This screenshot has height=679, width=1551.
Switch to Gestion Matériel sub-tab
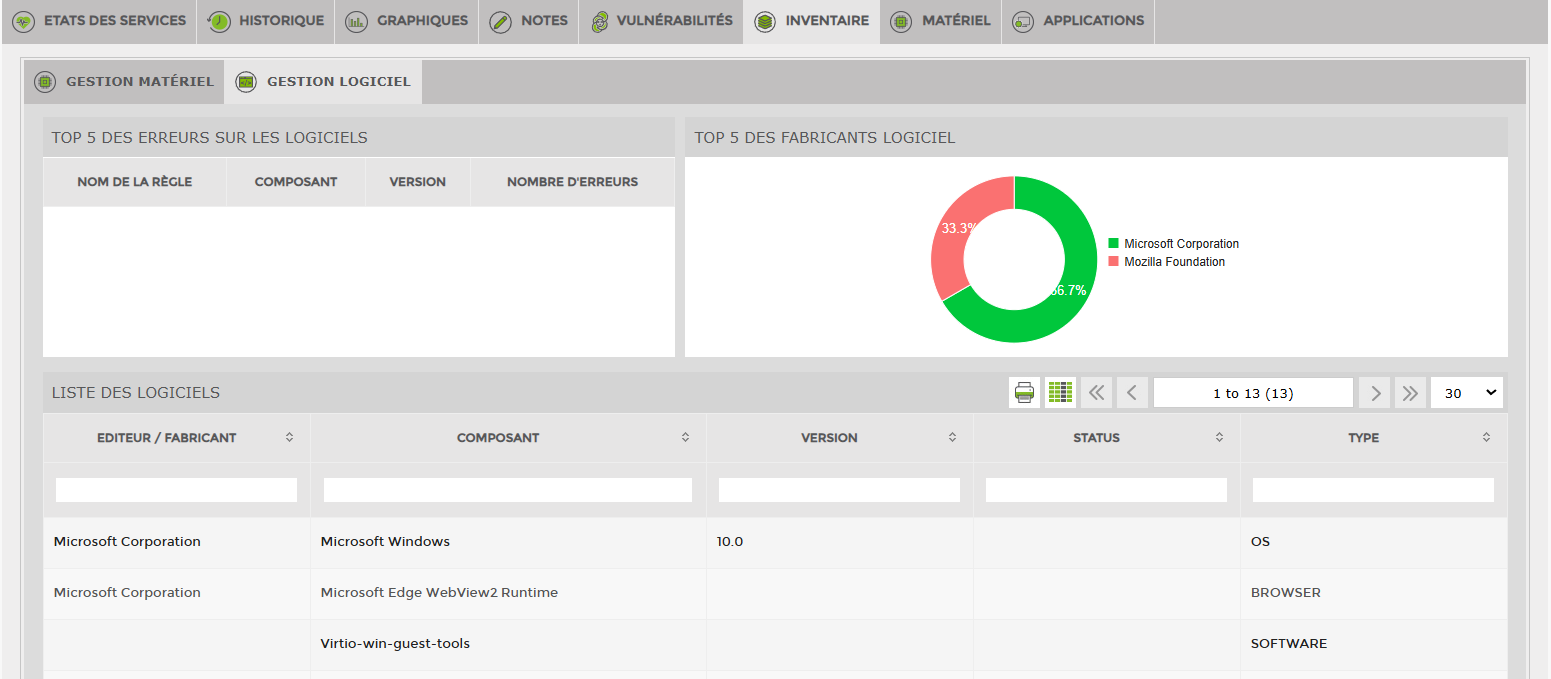tap(124, 82)
